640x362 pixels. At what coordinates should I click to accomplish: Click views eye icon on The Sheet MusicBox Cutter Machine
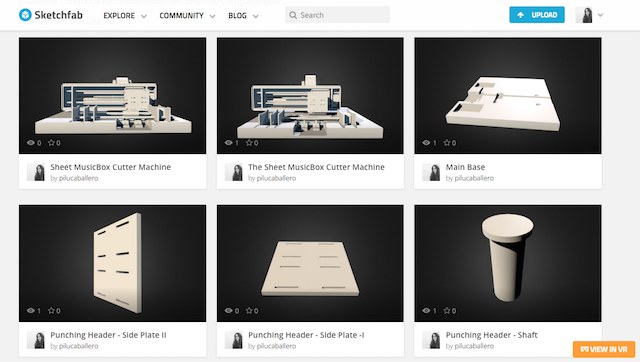click(229, 142)
